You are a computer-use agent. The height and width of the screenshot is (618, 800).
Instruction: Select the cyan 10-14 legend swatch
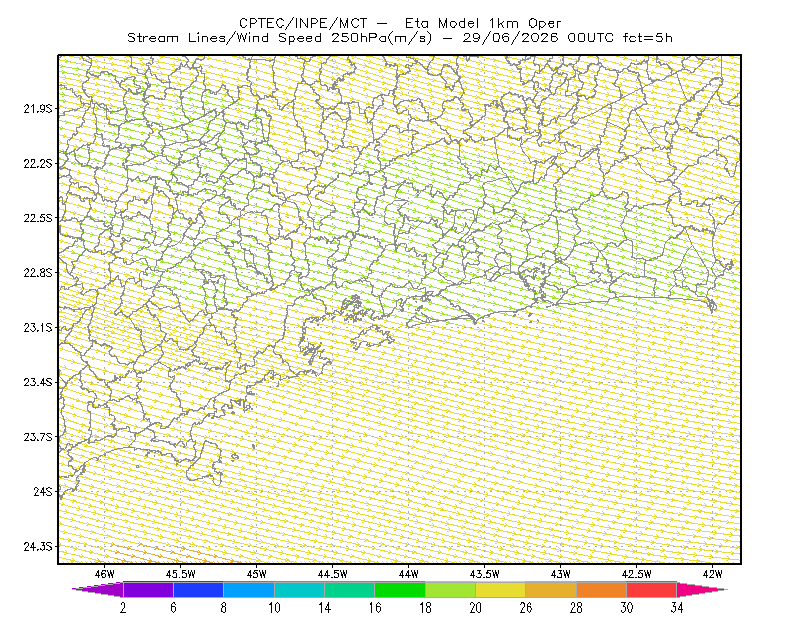click(299, 589)
